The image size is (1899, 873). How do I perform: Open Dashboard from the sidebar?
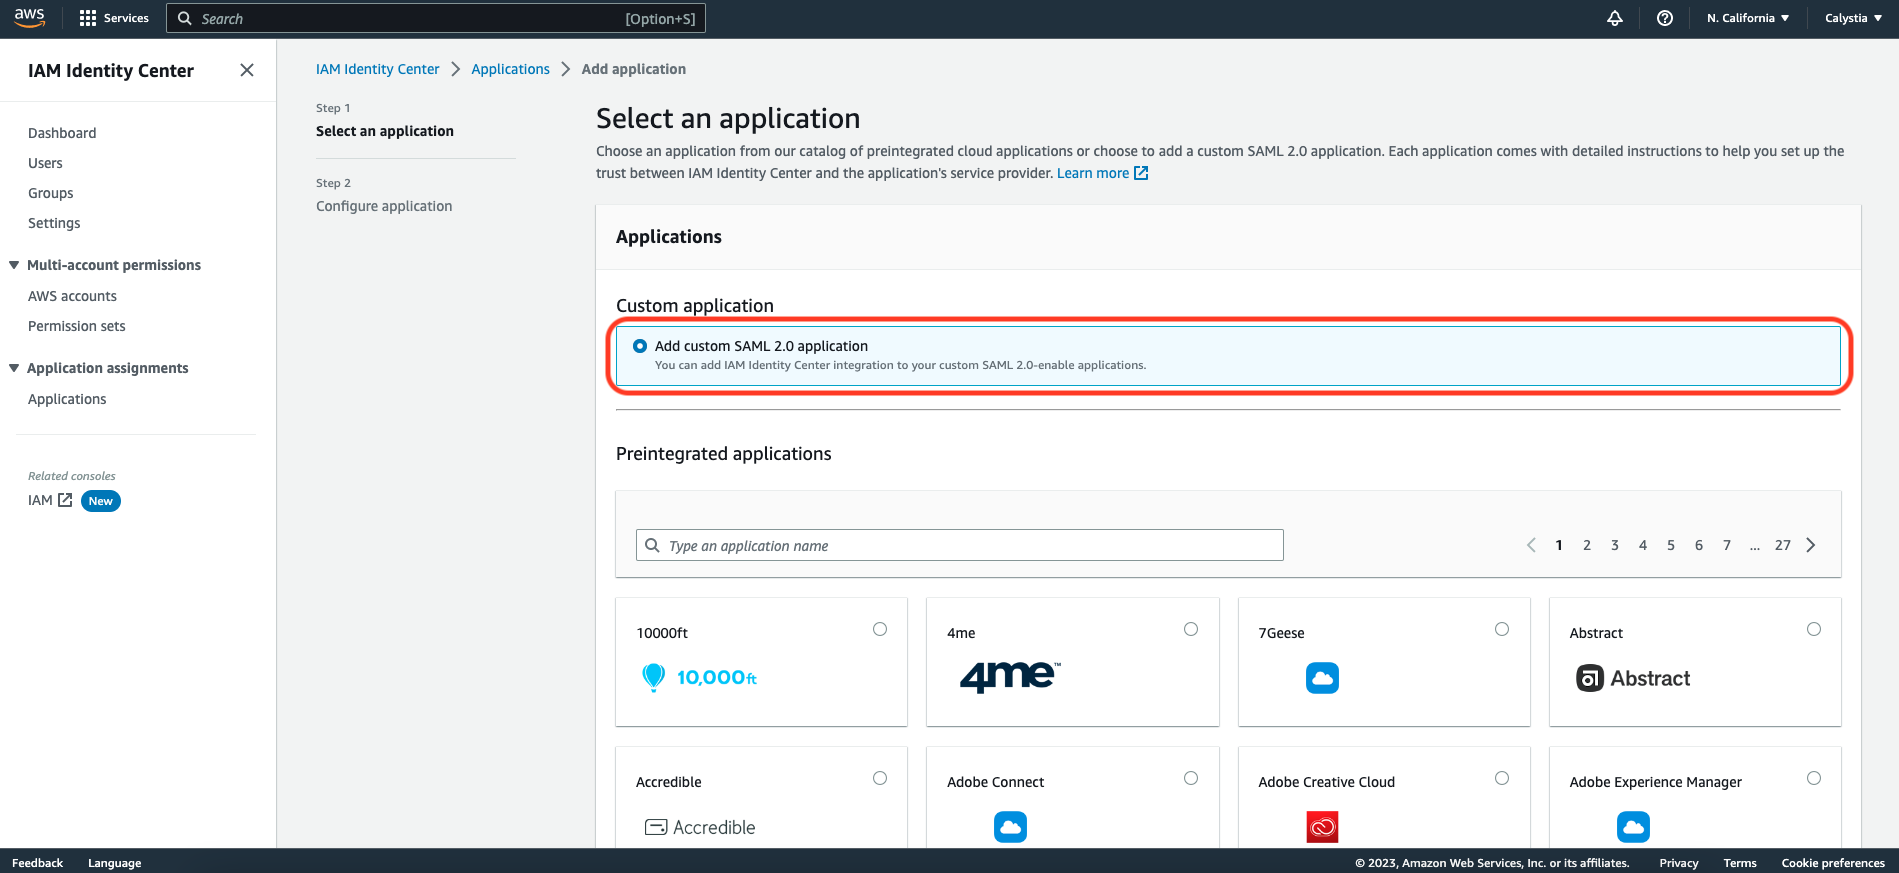tap(62, 133)
